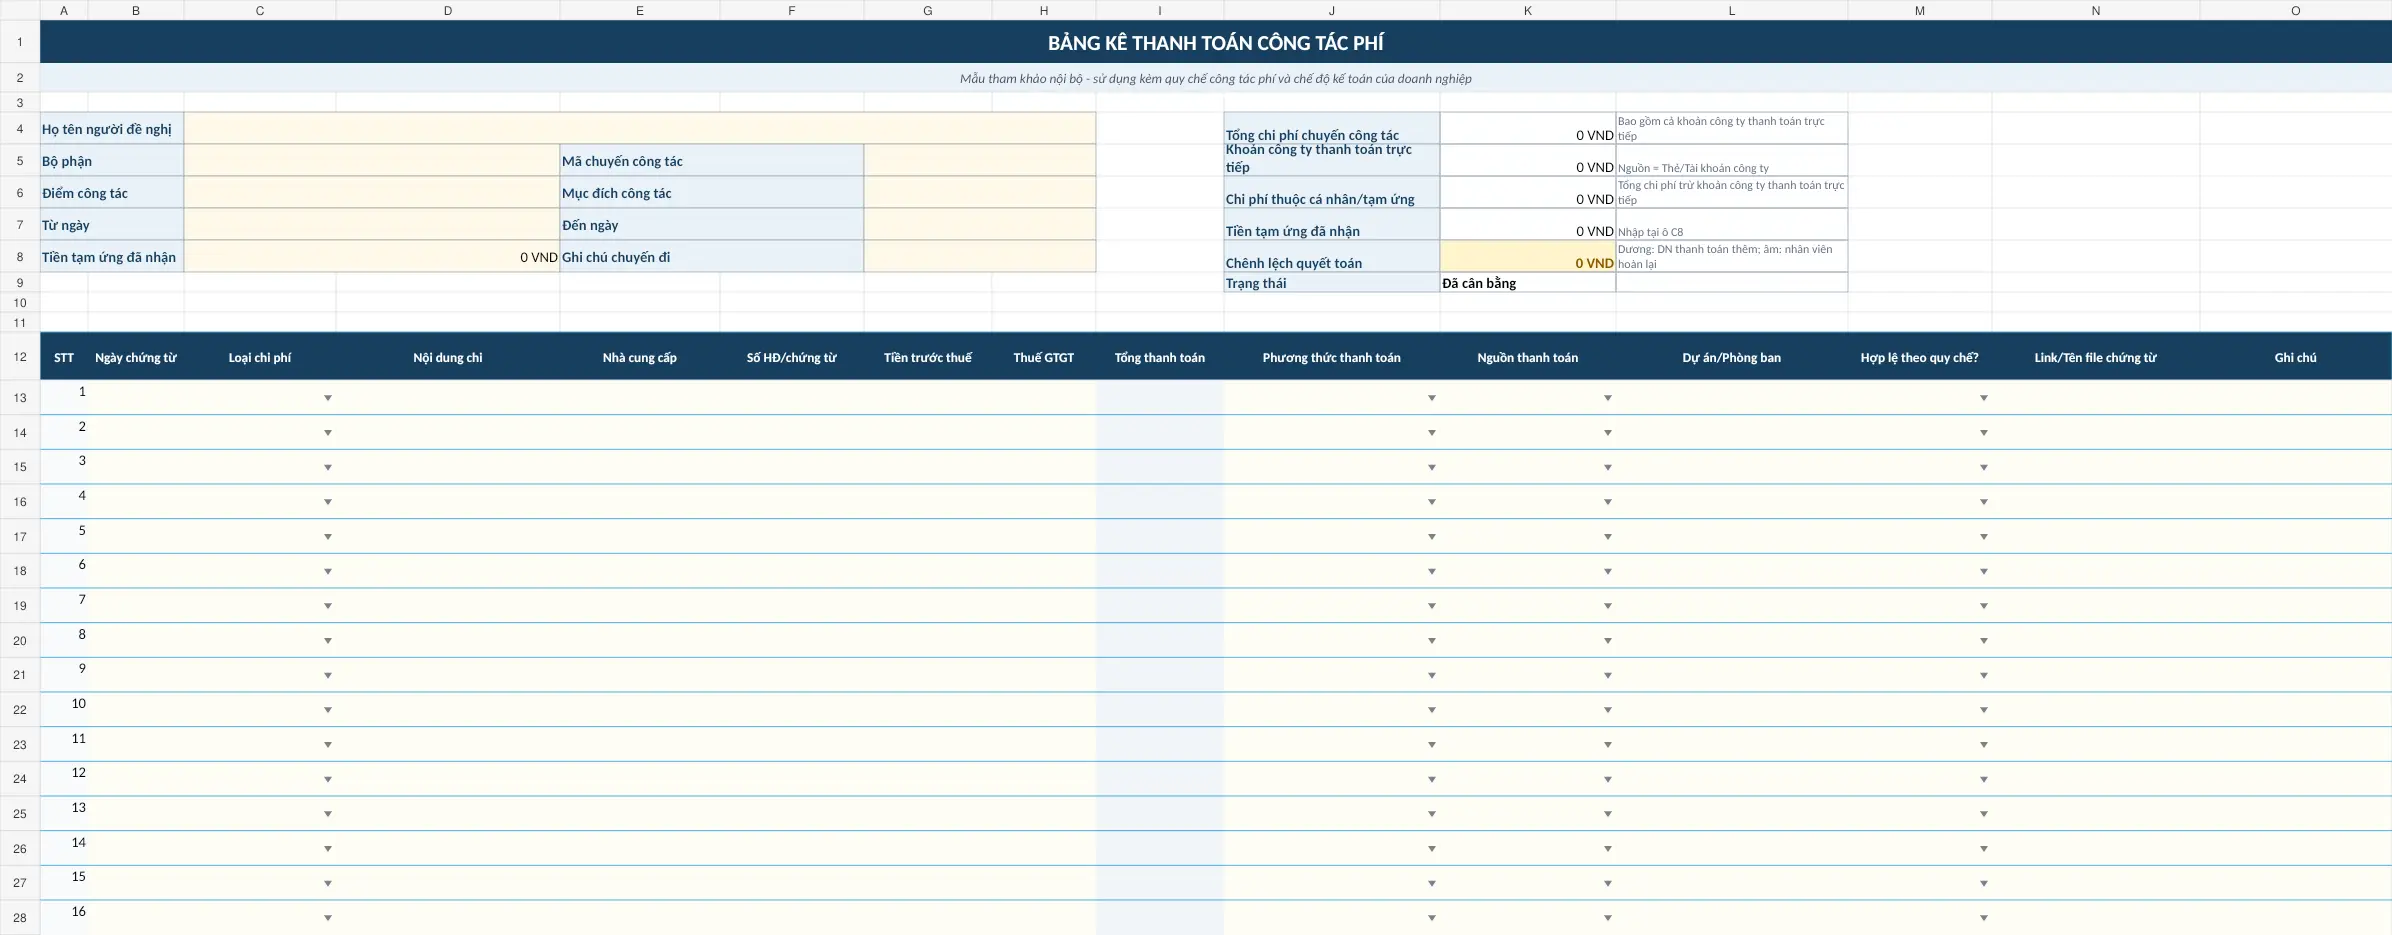2392x935 pixels.
Task: Click the Ghi chú header cell
Action: click(2295, 357)
